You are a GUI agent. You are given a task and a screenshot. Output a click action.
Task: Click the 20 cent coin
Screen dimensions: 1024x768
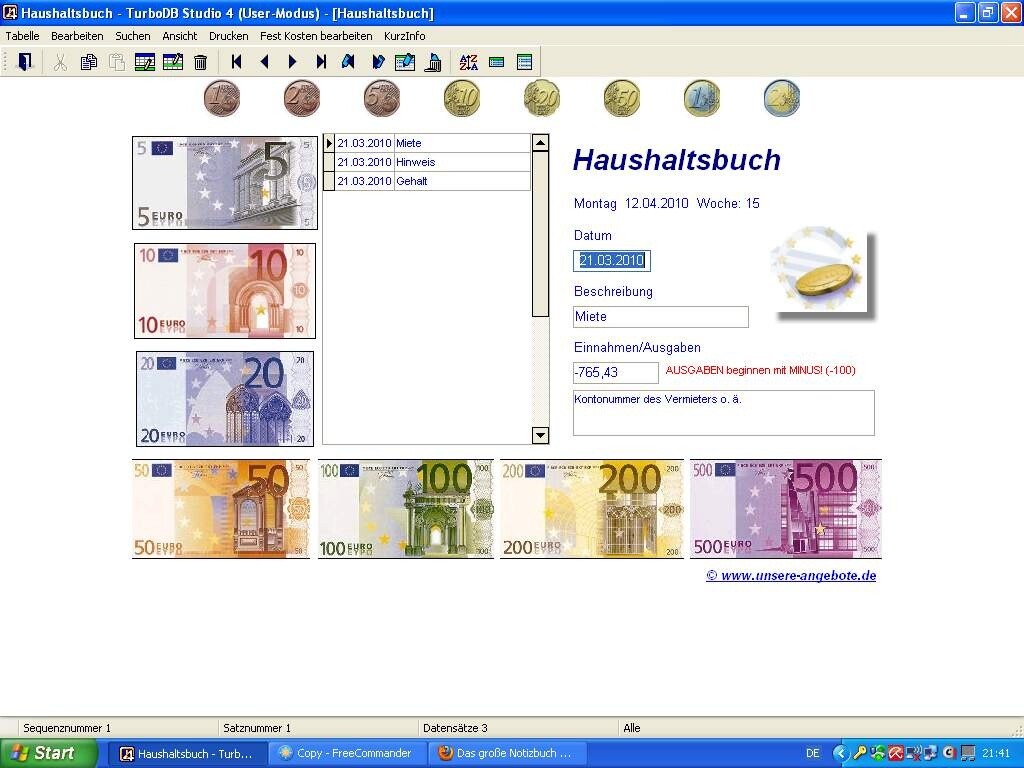541,99
